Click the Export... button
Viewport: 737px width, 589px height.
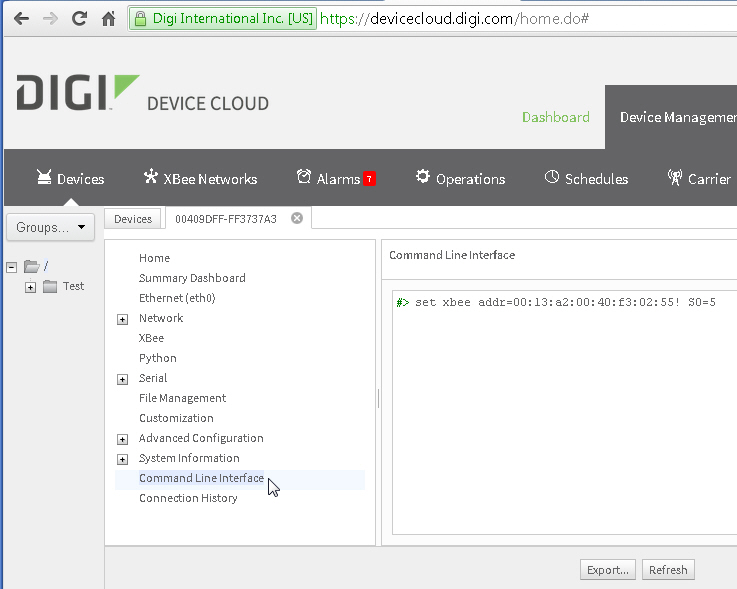(x=607, y=570)
